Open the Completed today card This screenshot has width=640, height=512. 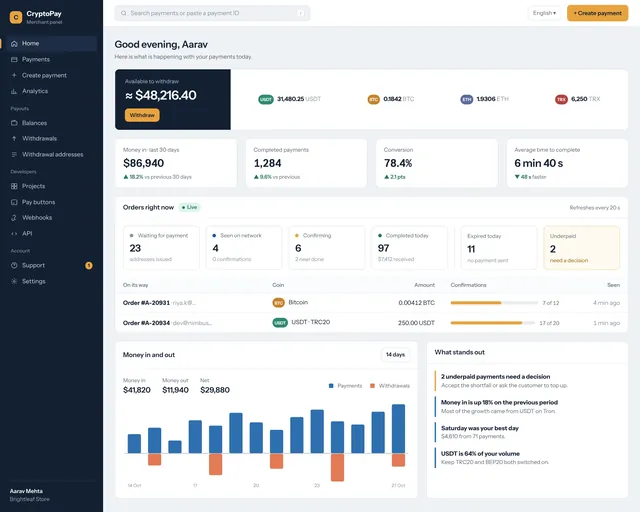pyautogui.click(x=409, y=247)
